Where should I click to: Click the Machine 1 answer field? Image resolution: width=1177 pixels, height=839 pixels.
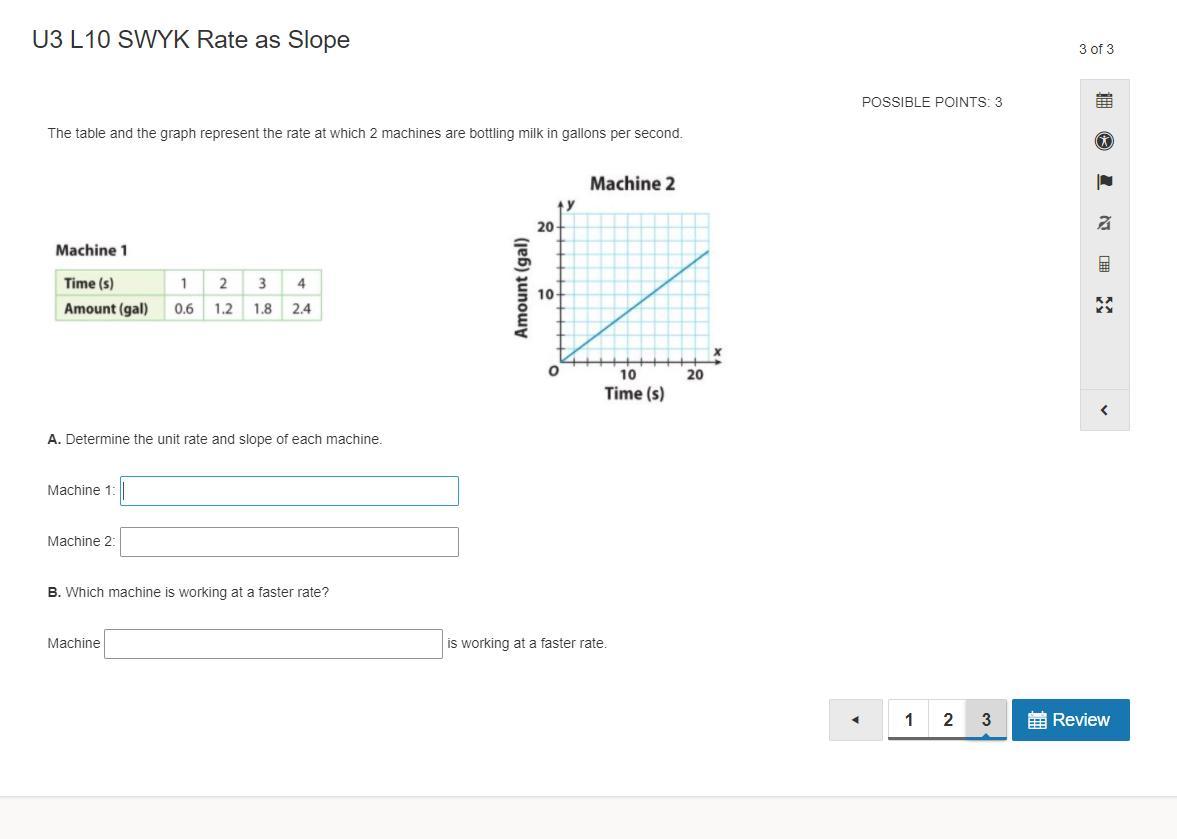point(289,491)
